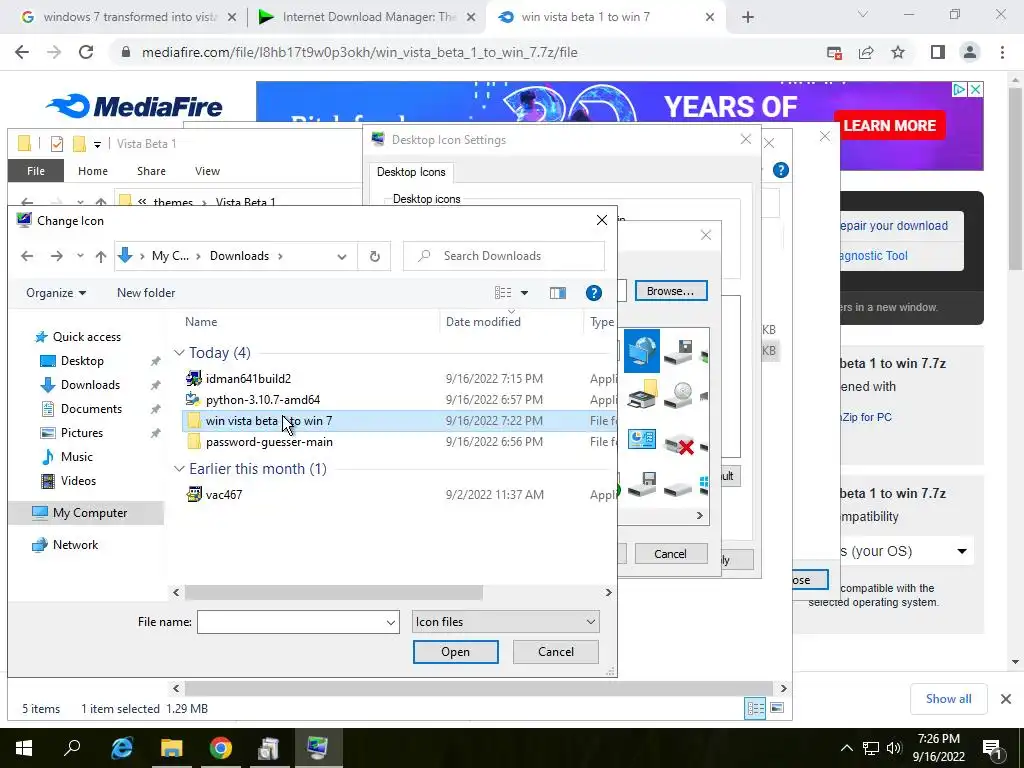The width and height of the screenshot is (1024, 768).
Task: Open the Organize dropdown
Action: click(x=56, y=293)
